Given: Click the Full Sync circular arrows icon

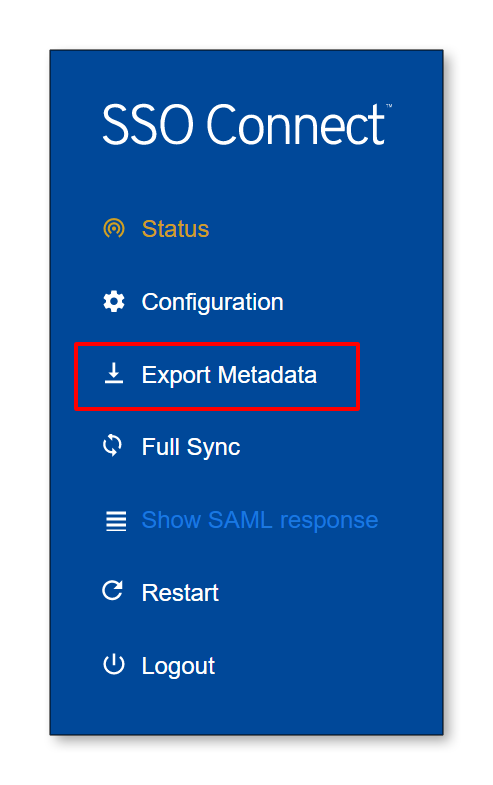Looking at the screenshot, I should click(113, 446).
